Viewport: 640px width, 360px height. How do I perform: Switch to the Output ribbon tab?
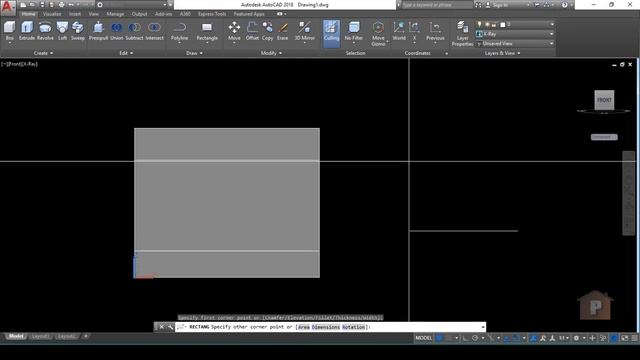point(139,14)
